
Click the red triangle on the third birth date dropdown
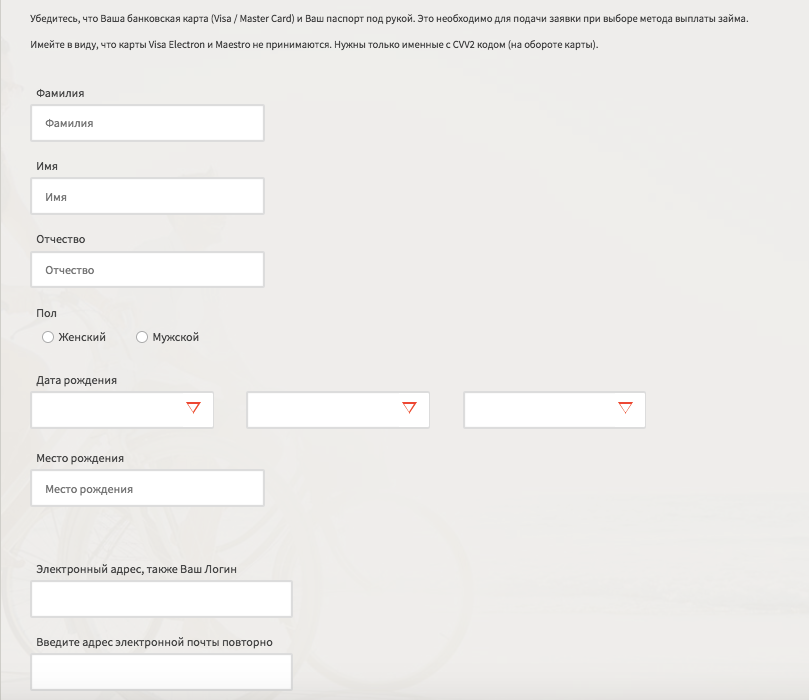[x=626, y=408]
